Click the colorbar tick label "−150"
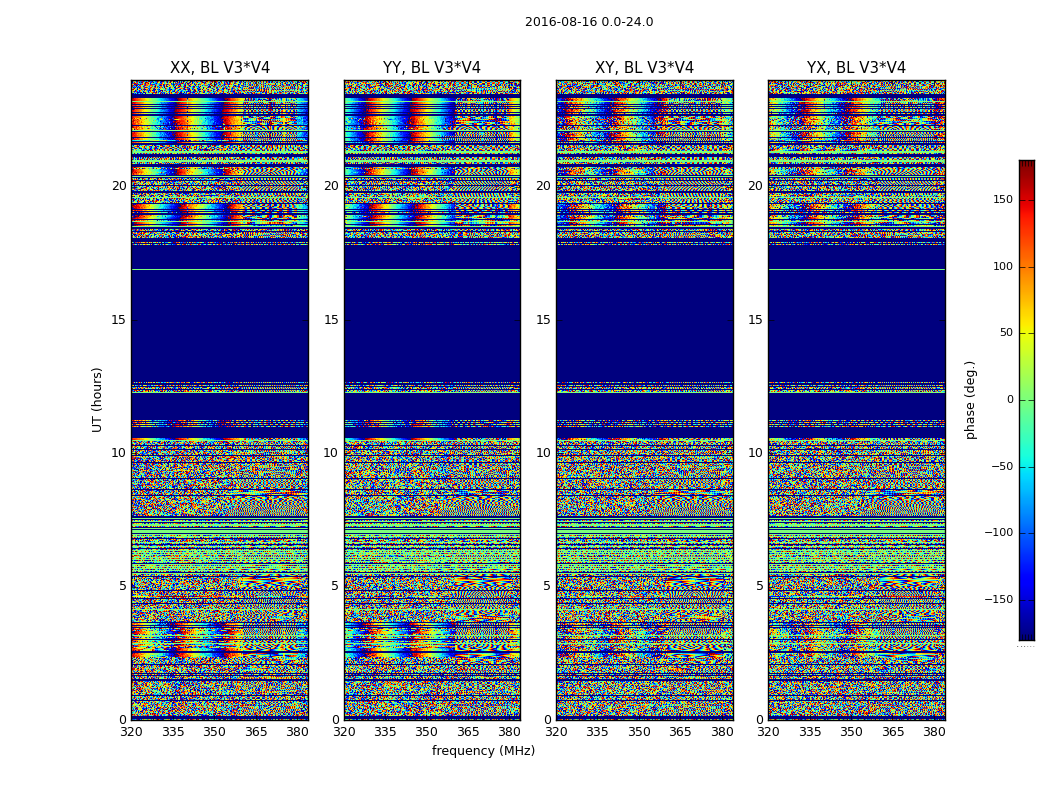Image resolution: width=1050 pixels, height=800 pixels. pyautogui.click(x=999, y=600)
